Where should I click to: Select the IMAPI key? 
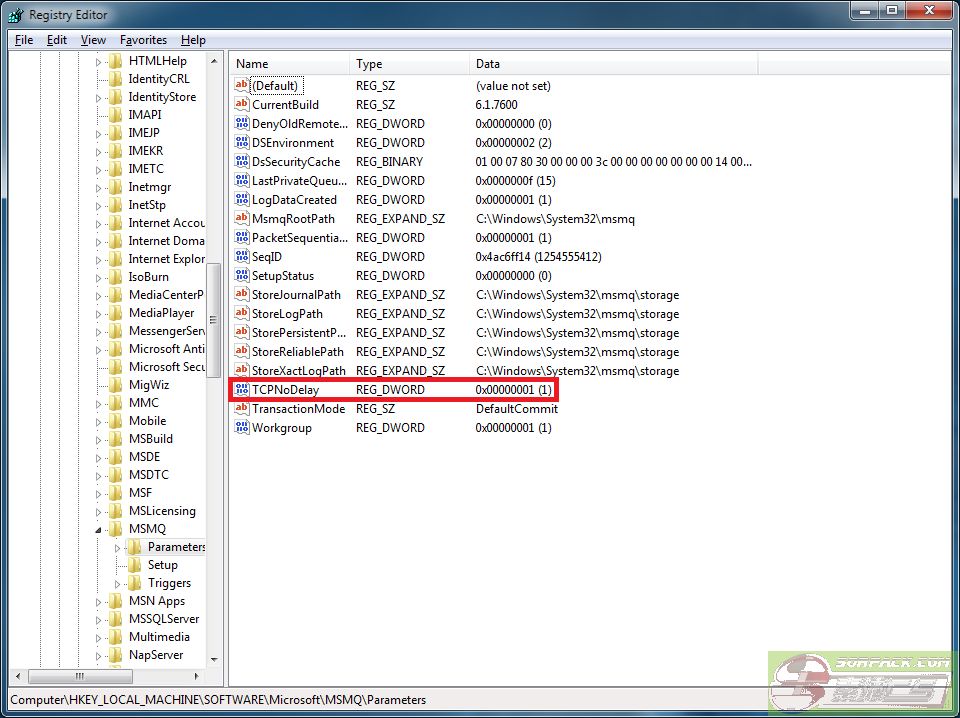coord(145,114)
